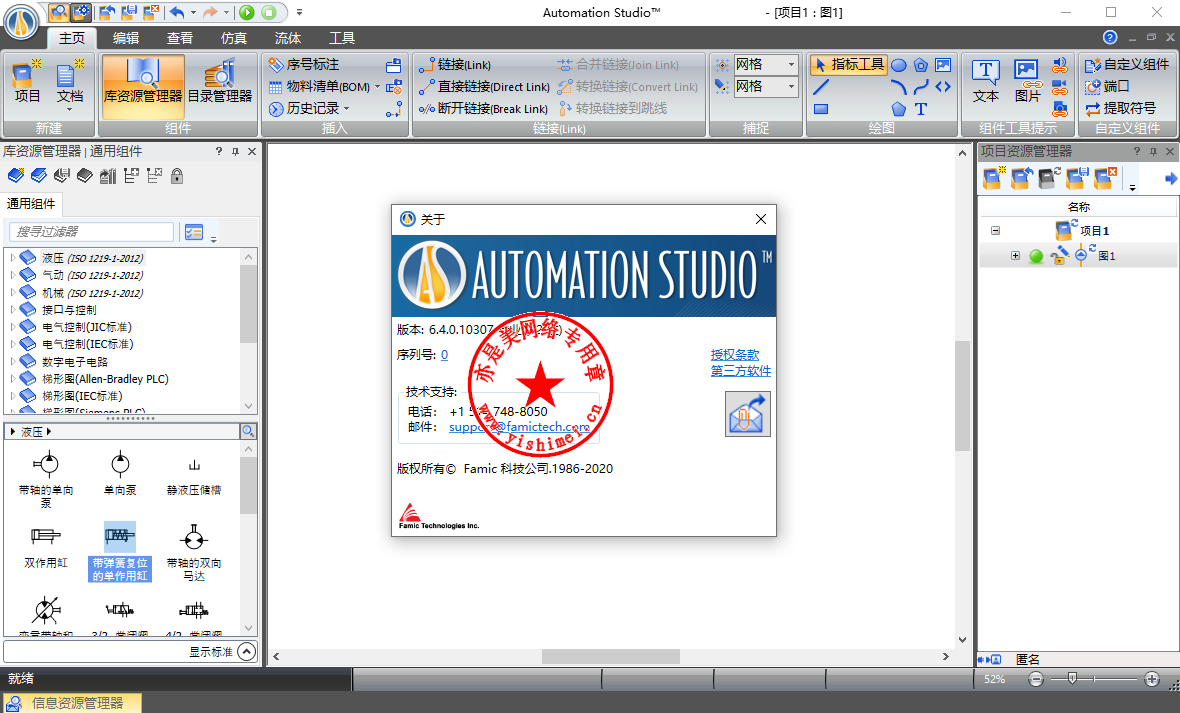
Task: Expand the 图1 node in project explorer
Action: 1015,256
